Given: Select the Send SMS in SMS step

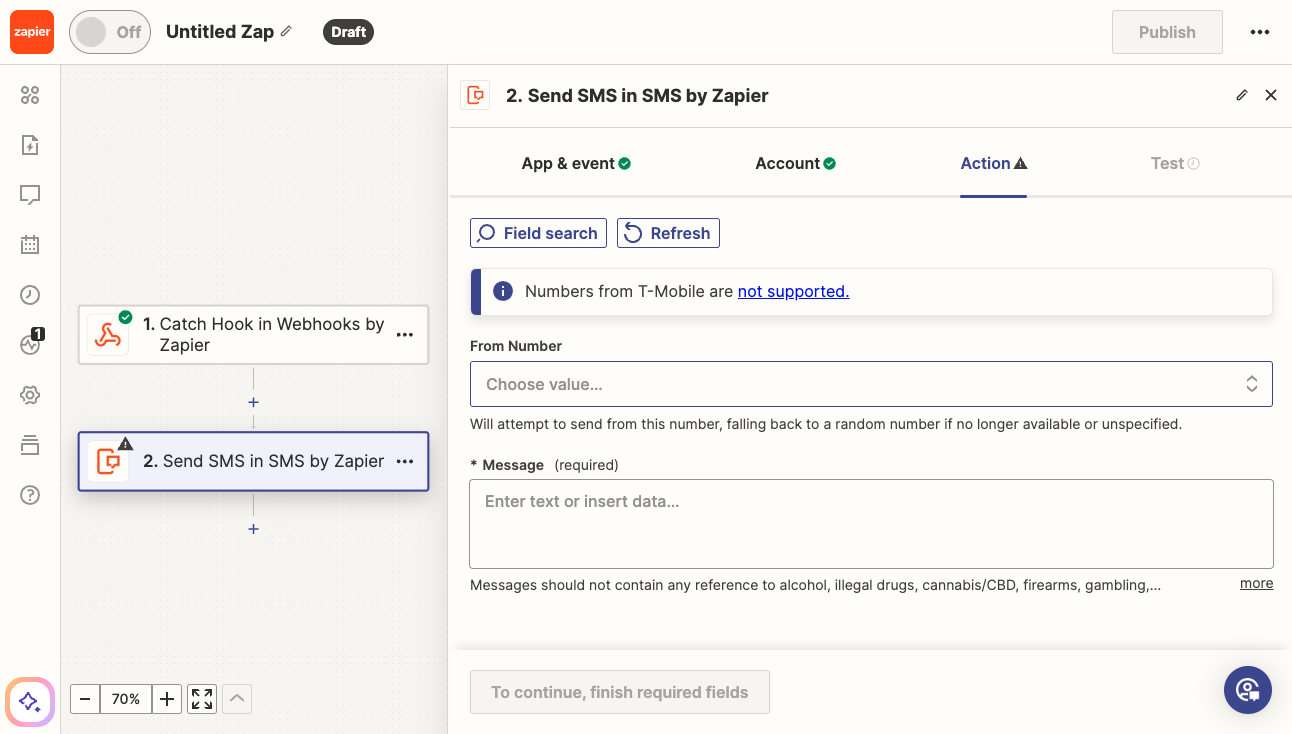Looking at the screenshot, I should pyautogui.click(x=253, y=461).
